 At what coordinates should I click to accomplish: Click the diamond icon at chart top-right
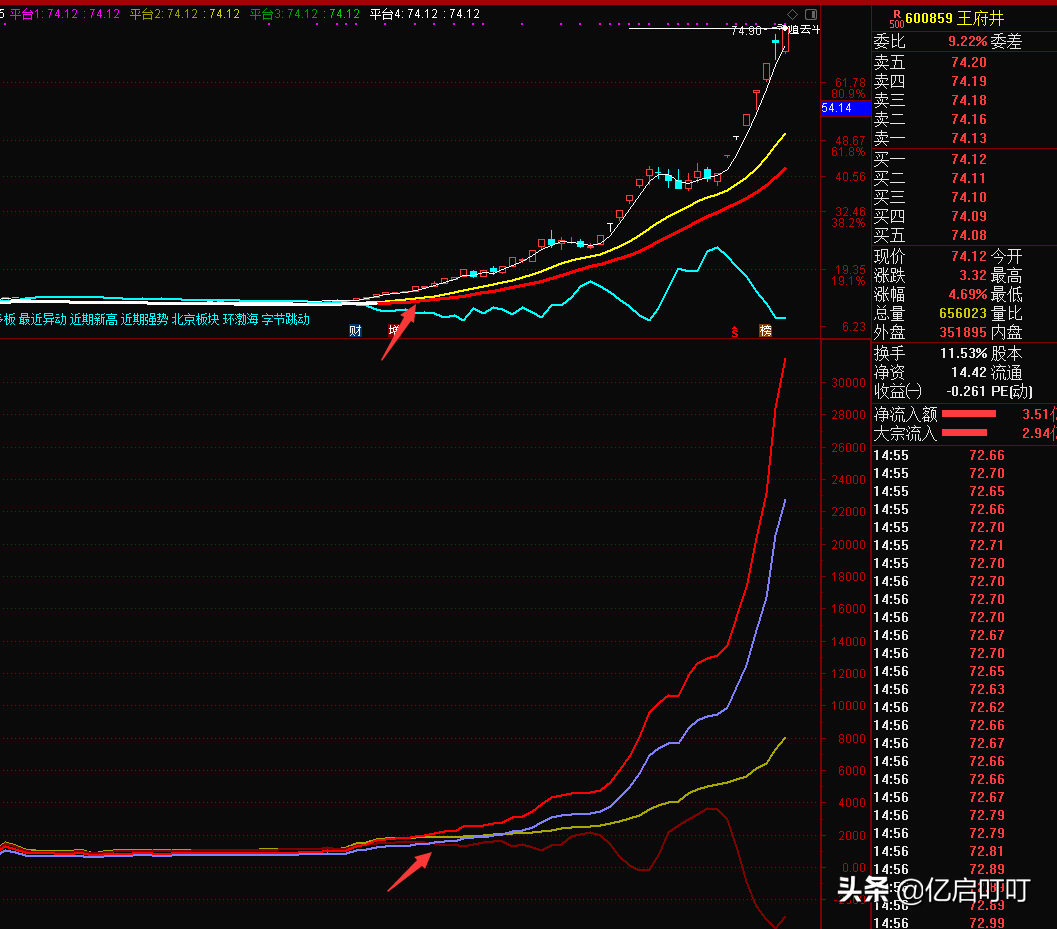[792, 14]
